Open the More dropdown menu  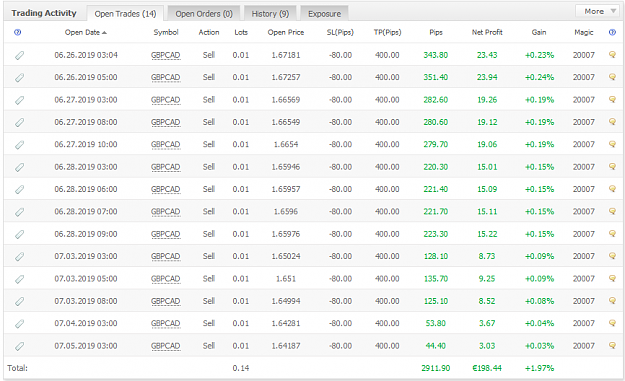pos(597,11)
